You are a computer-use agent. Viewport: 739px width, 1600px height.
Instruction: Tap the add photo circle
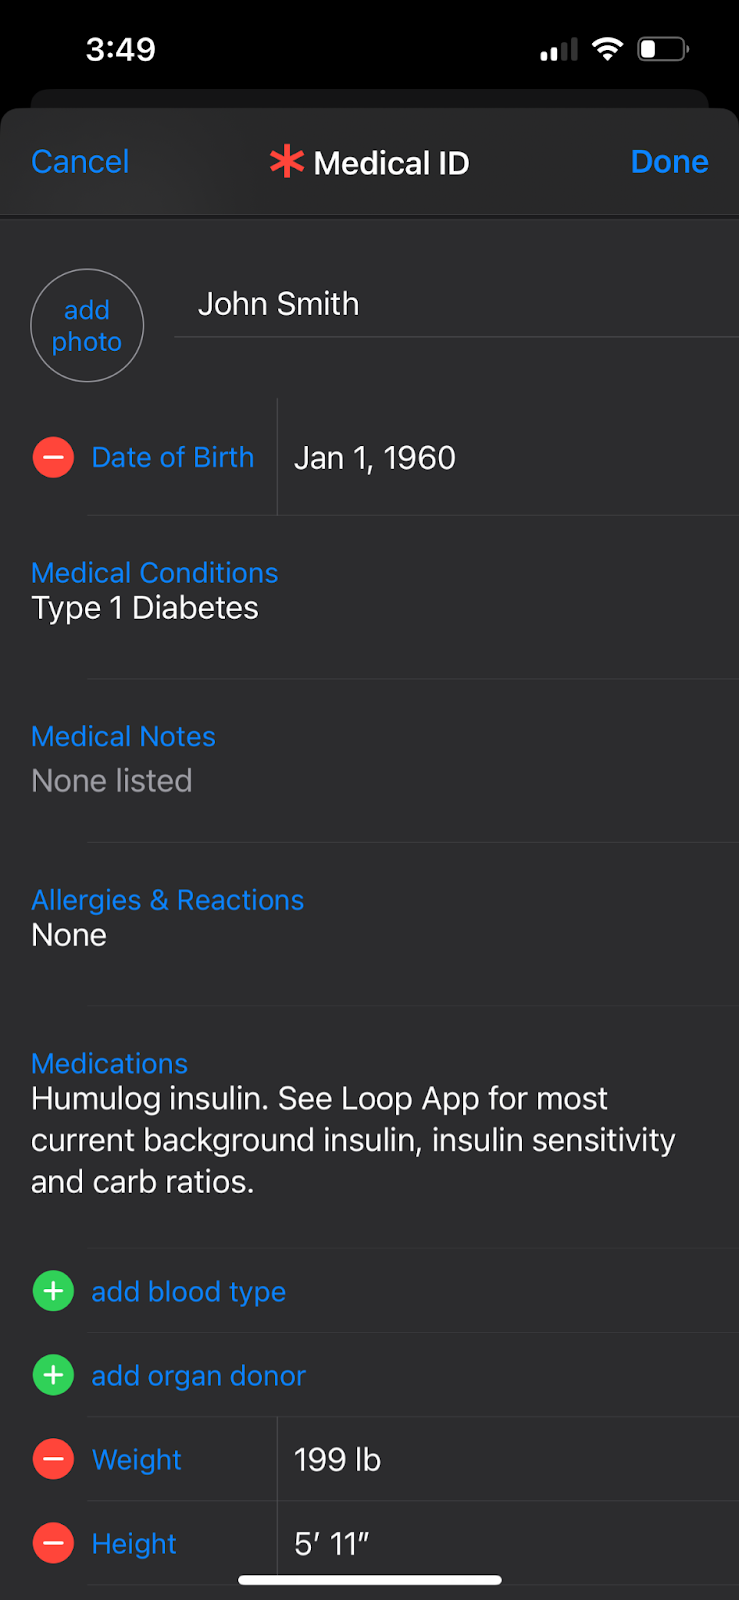[x=87, y=326]
